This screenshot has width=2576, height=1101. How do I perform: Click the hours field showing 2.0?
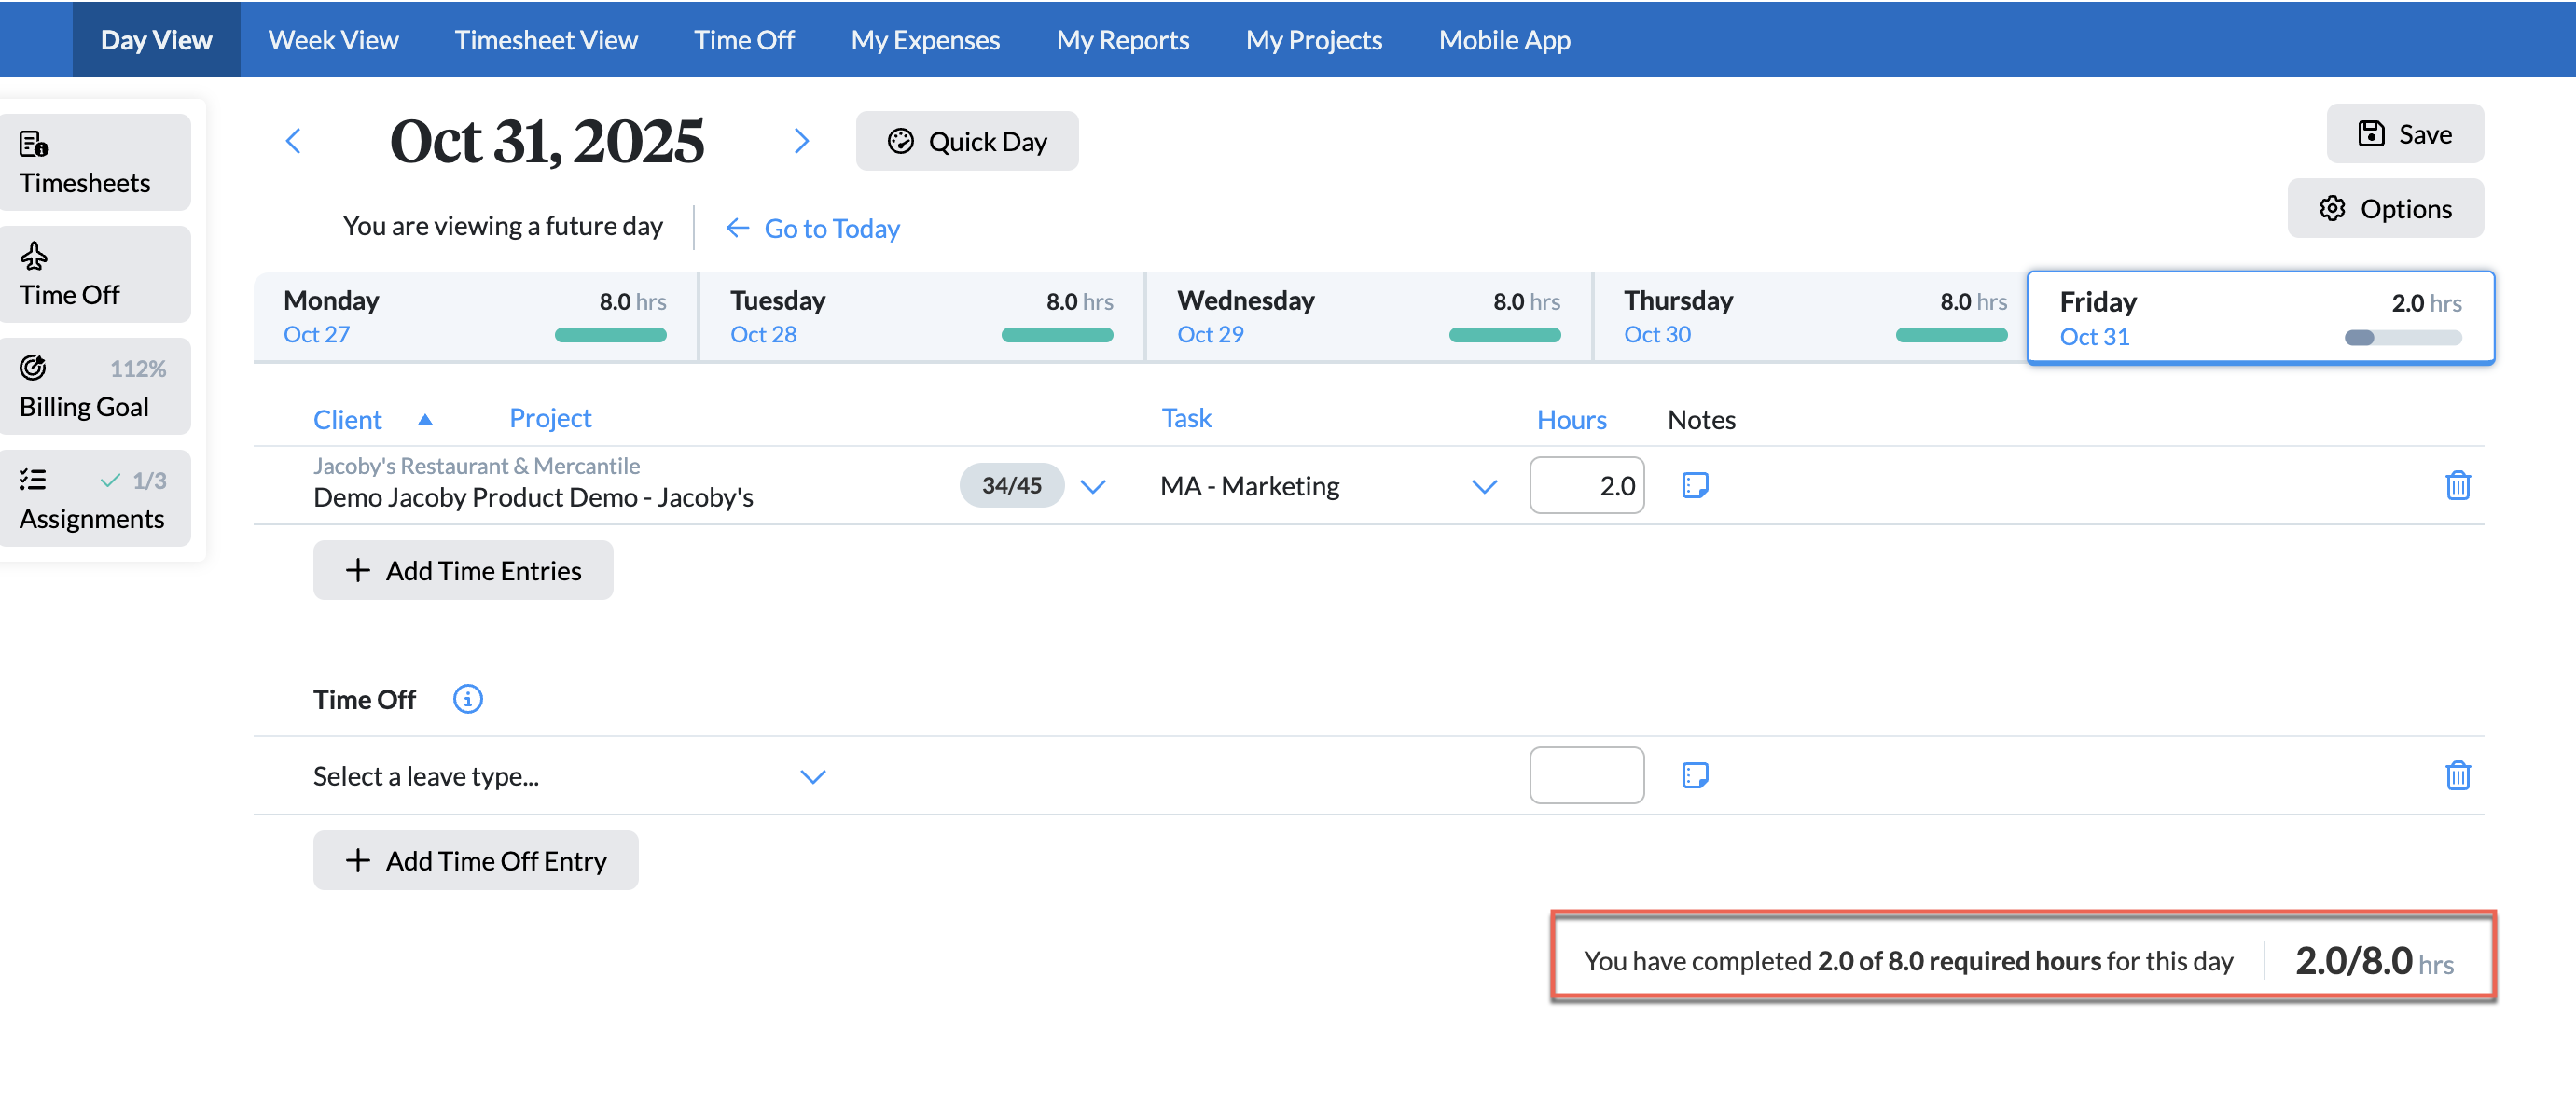(1586, 486)
